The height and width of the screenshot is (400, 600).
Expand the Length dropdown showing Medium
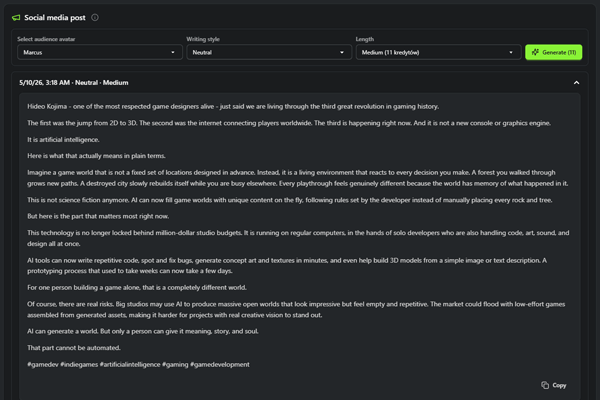click(x=438, y=52)
